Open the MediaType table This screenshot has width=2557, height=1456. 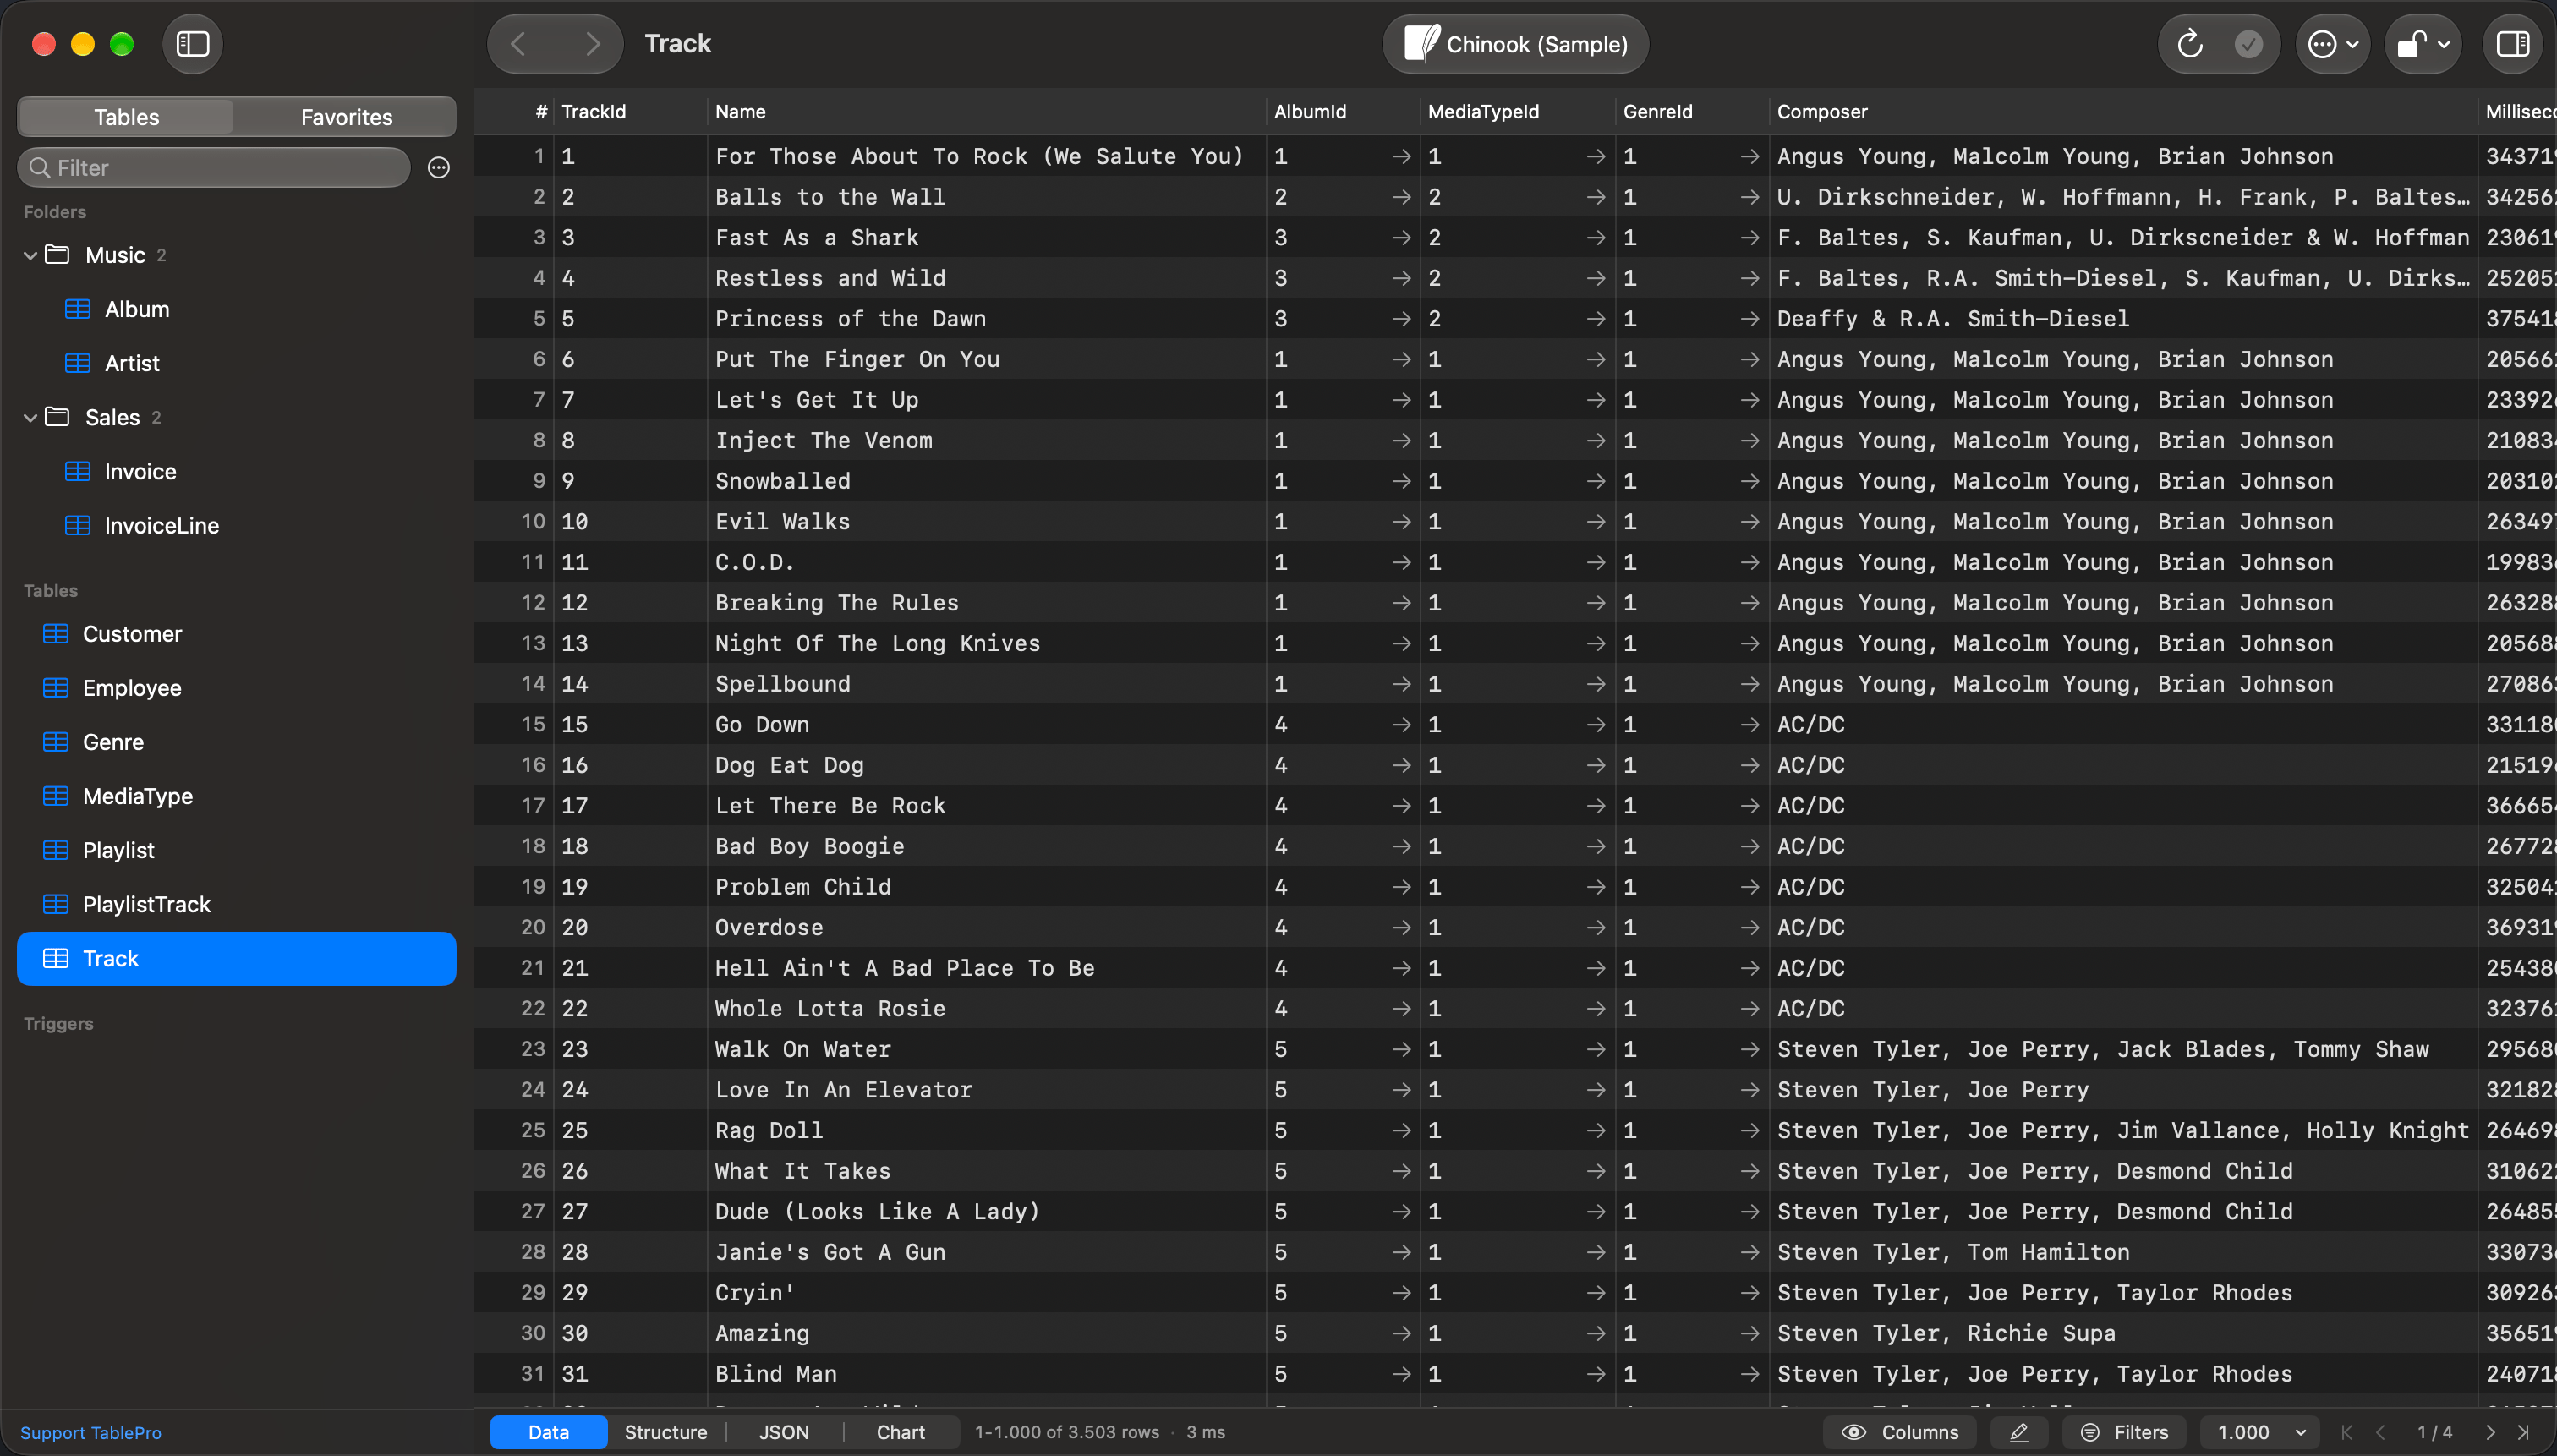click(237, 796)
